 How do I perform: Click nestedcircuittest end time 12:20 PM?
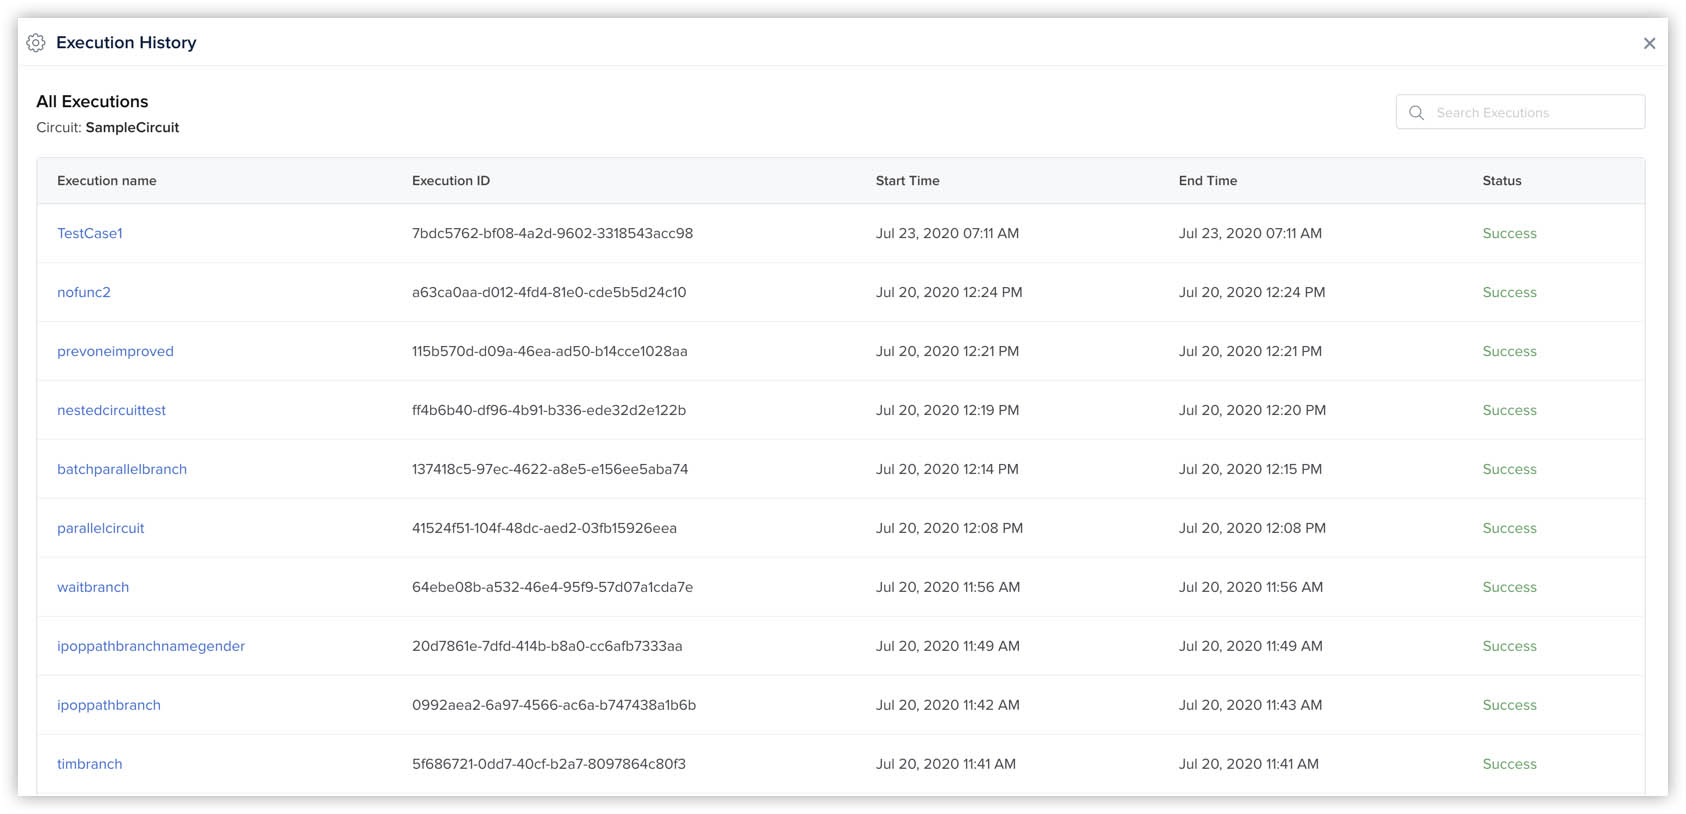[x=1252, y=410]
